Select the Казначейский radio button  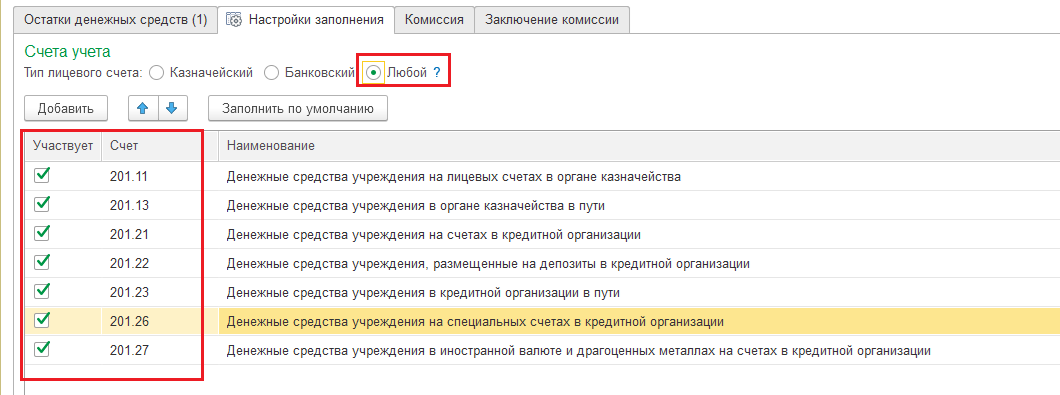click(156, 73)
